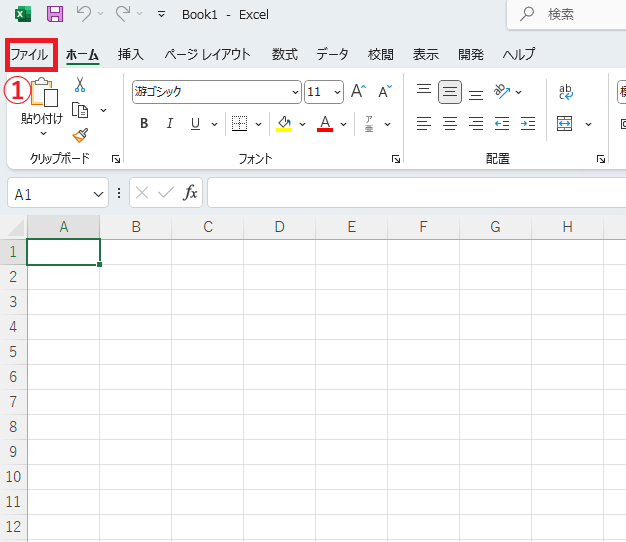Screen dimensions: 626x542
Task: Expand Orientation options arrow
Action: pyautogui.click(x=518, y=93)
